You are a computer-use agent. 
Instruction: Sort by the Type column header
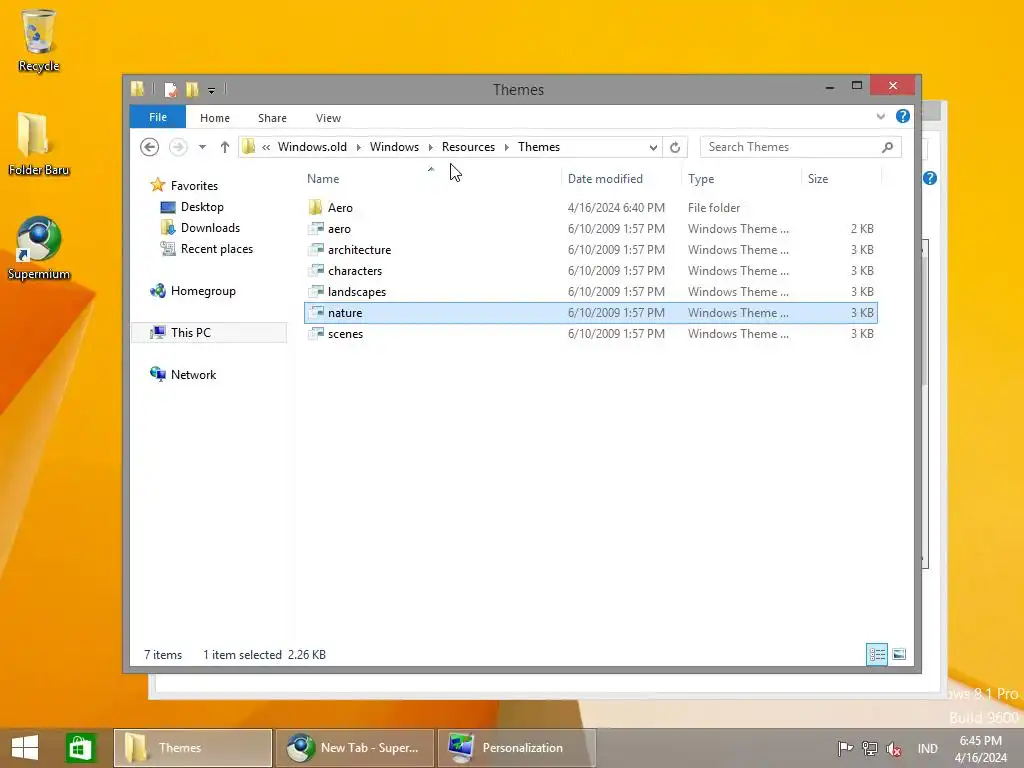point(701,179)
